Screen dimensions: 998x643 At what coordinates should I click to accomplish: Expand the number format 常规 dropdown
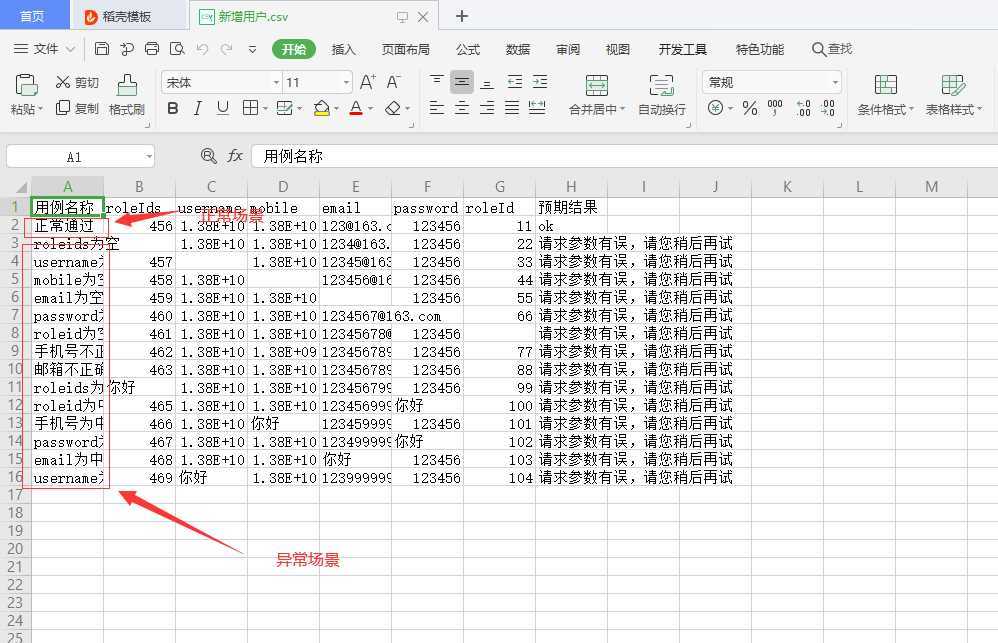coord(834,83)
